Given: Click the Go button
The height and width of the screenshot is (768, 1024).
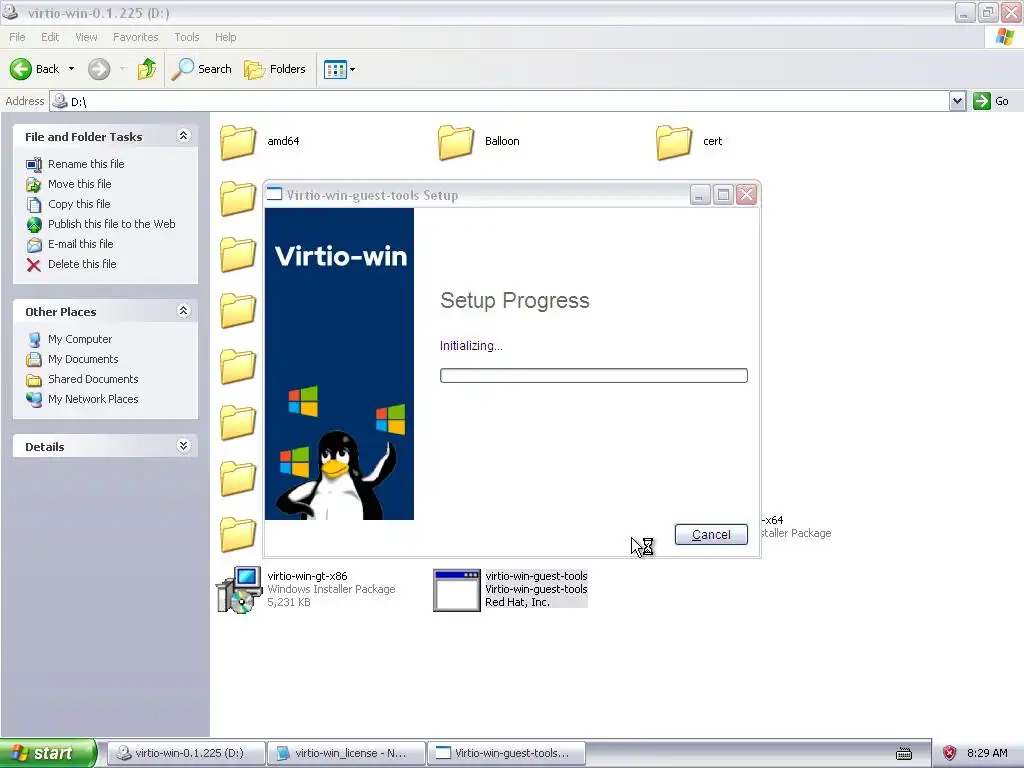Looking at the screenshot, I should (991, 101).
